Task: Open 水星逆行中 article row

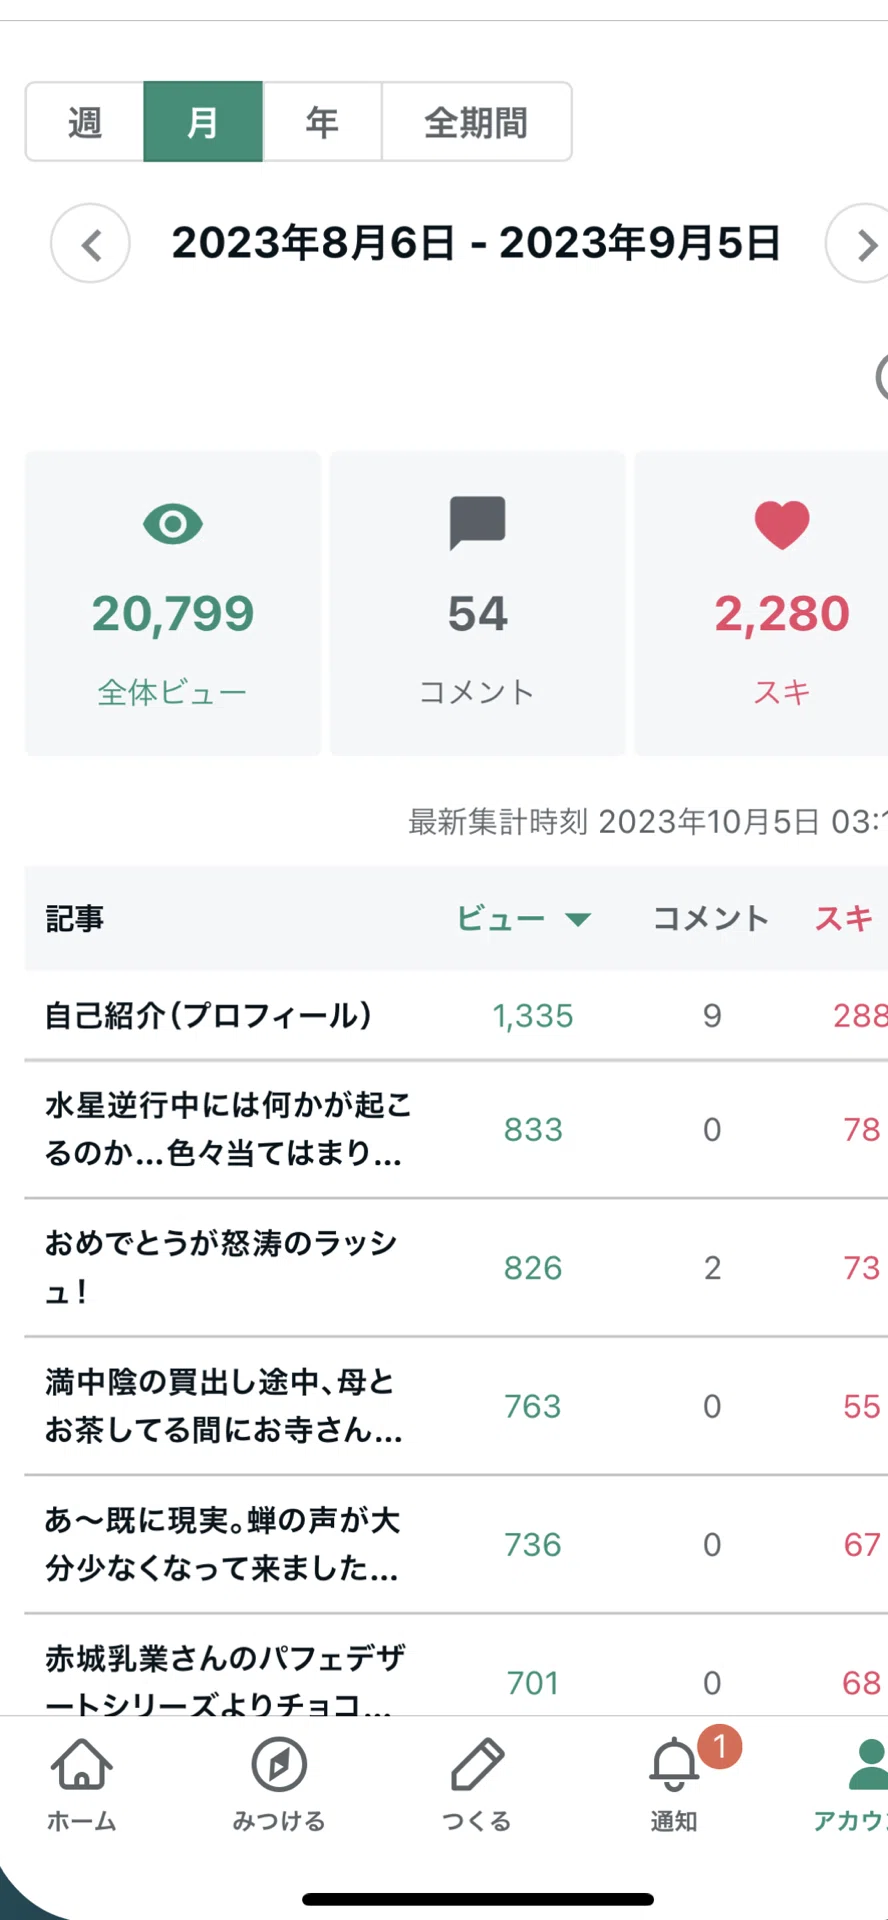Action: pyautogui.click(x=456, y=1130)
